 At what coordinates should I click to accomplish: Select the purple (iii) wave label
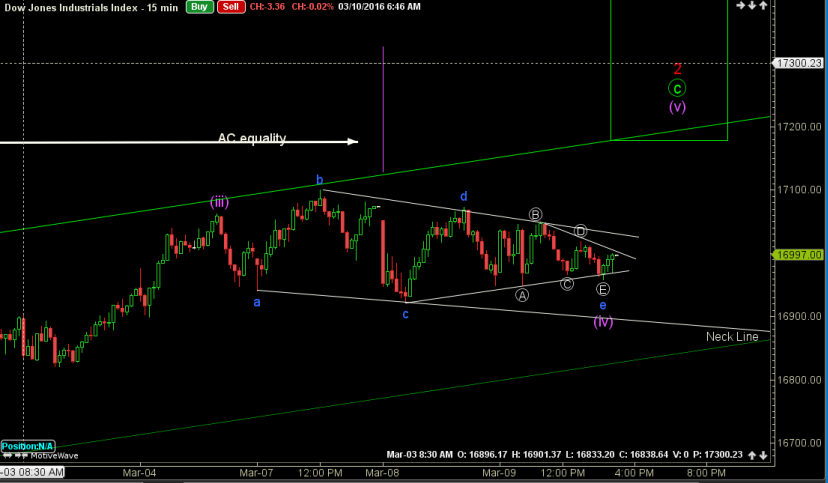pos(219,202)
